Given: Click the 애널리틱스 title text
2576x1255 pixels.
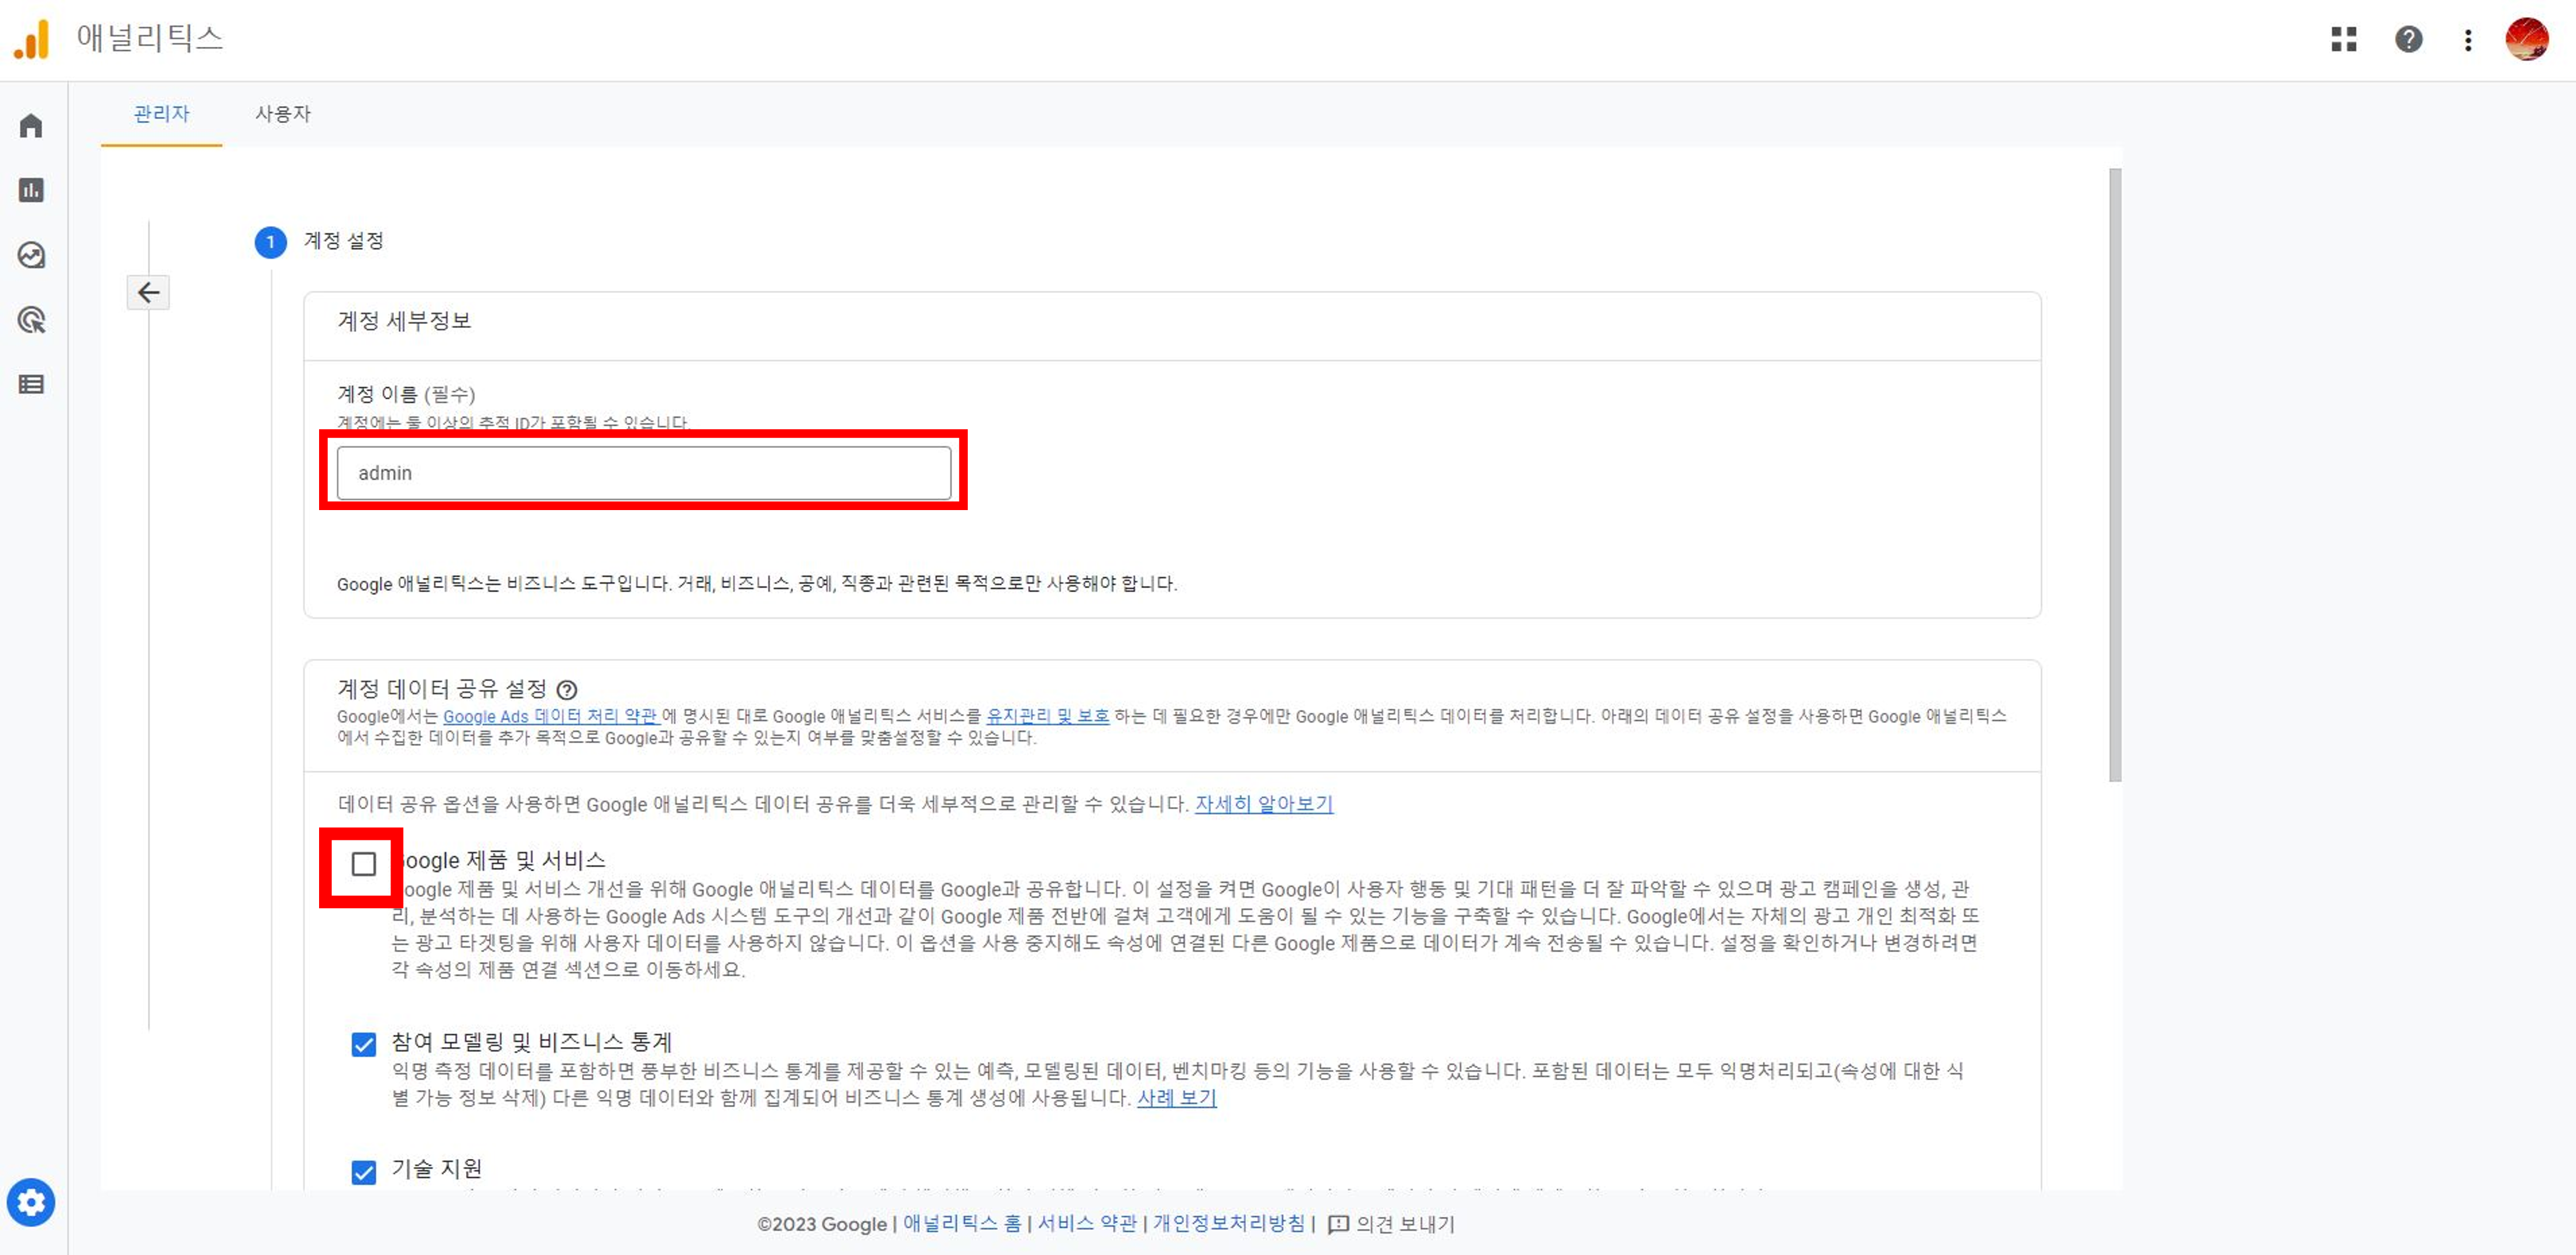Looking at the screenshot, I should [150, 38].
